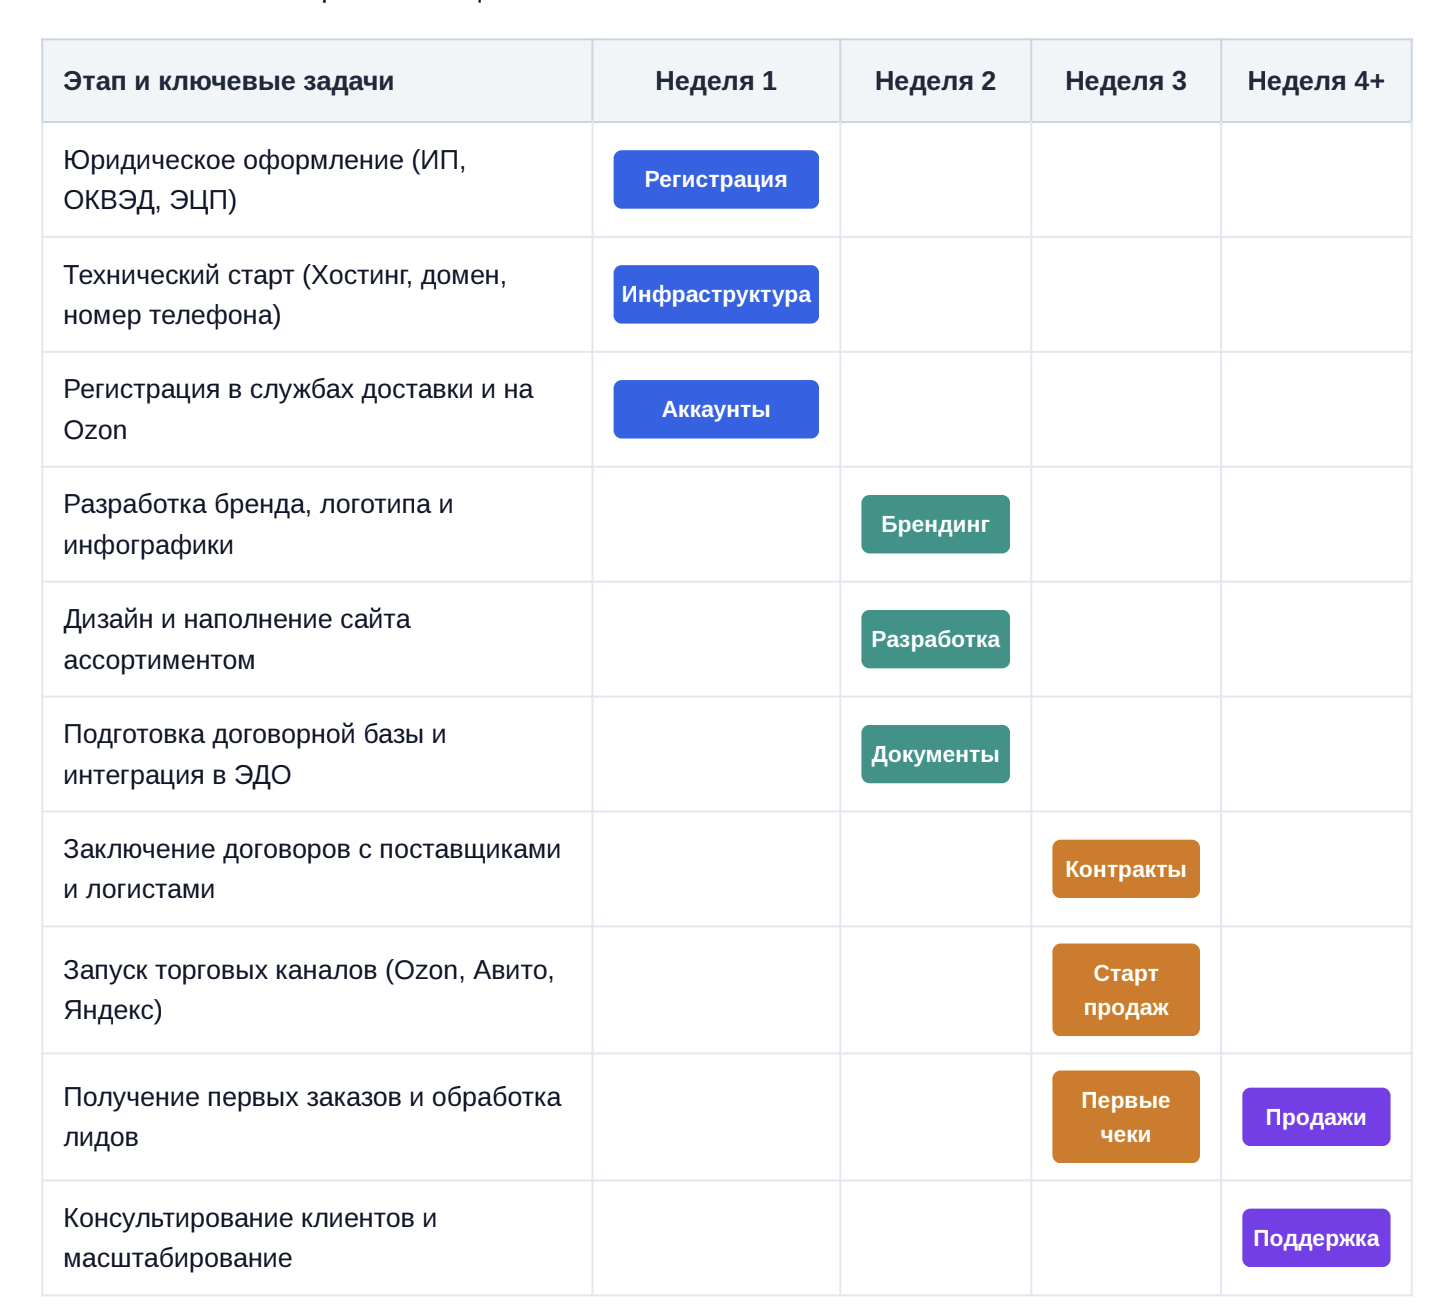Screen dimensions: 1446x1316
Task: Select the Документы badge
Action: (x=935, y=755)
